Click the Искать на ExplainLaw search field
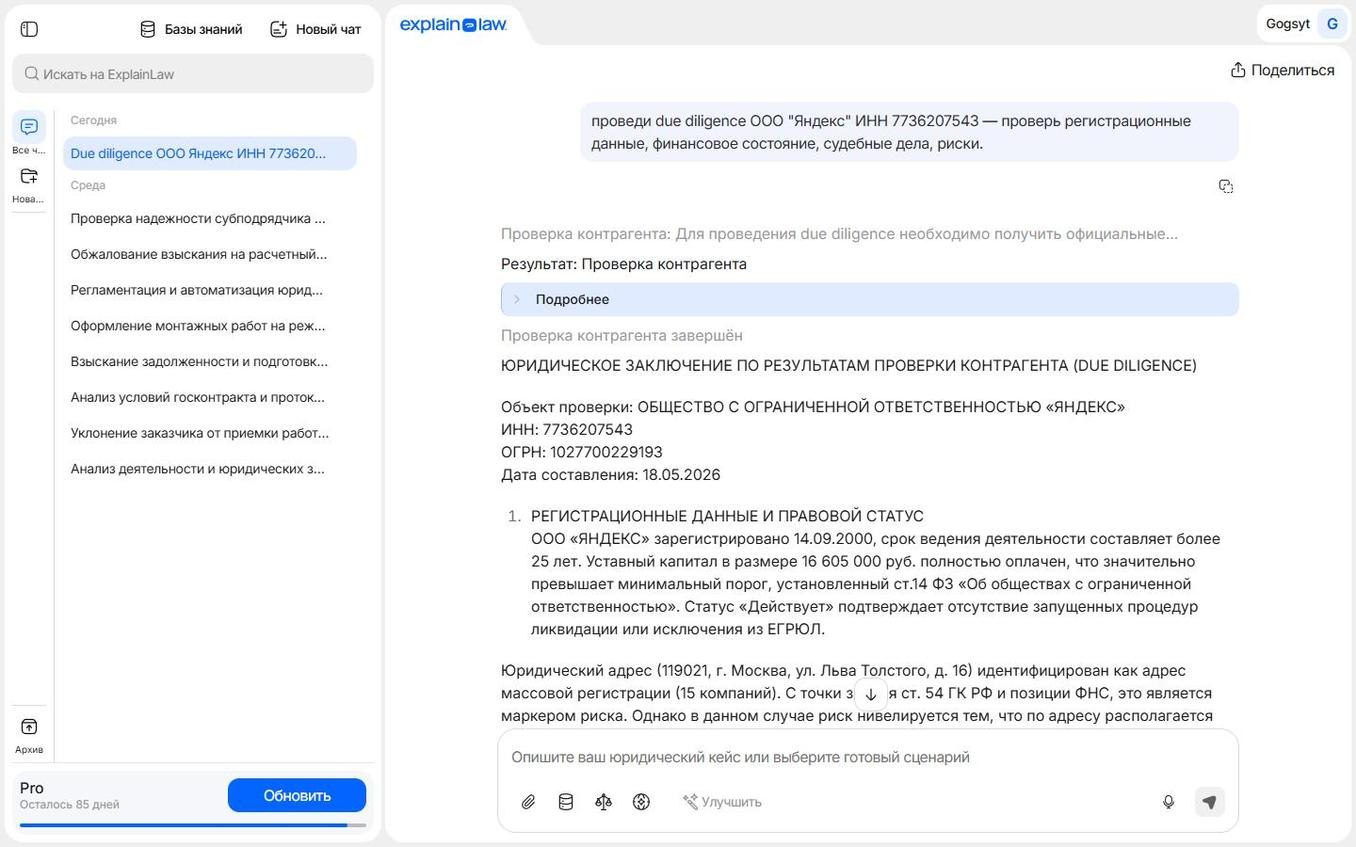The height and width of the screenshot is (847, 1356). pos(193,74)
